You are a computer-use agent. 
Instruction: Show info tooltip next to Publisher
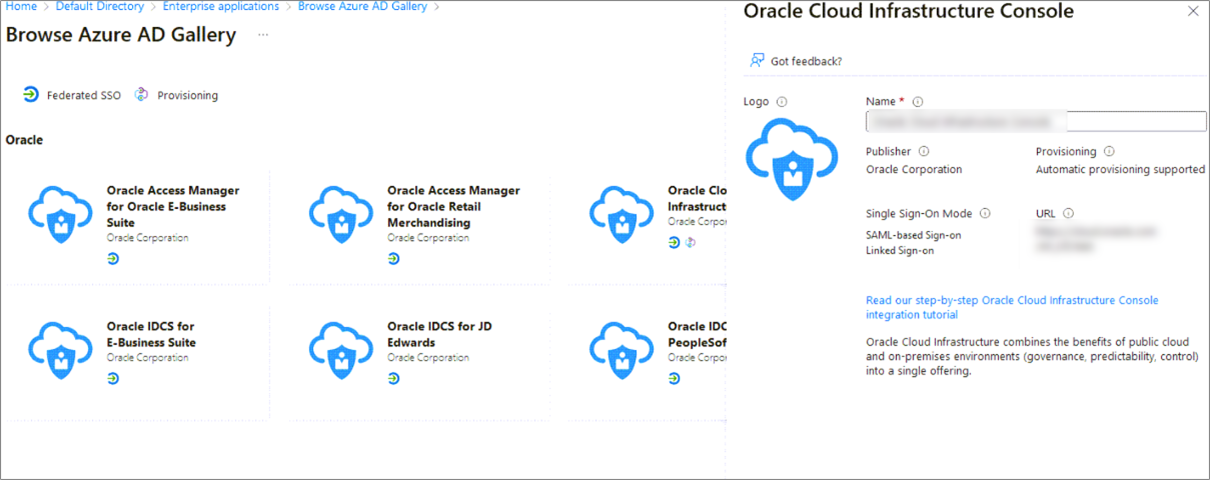(x=924, y=151)
